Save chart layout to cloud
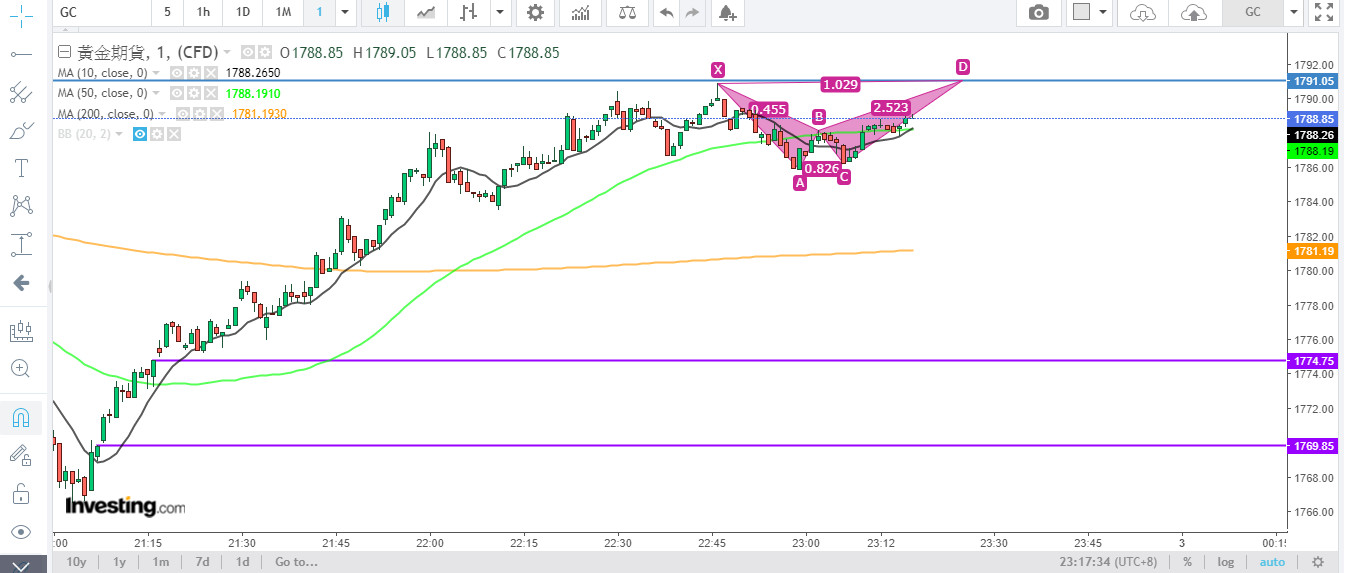 point(1193,13)
